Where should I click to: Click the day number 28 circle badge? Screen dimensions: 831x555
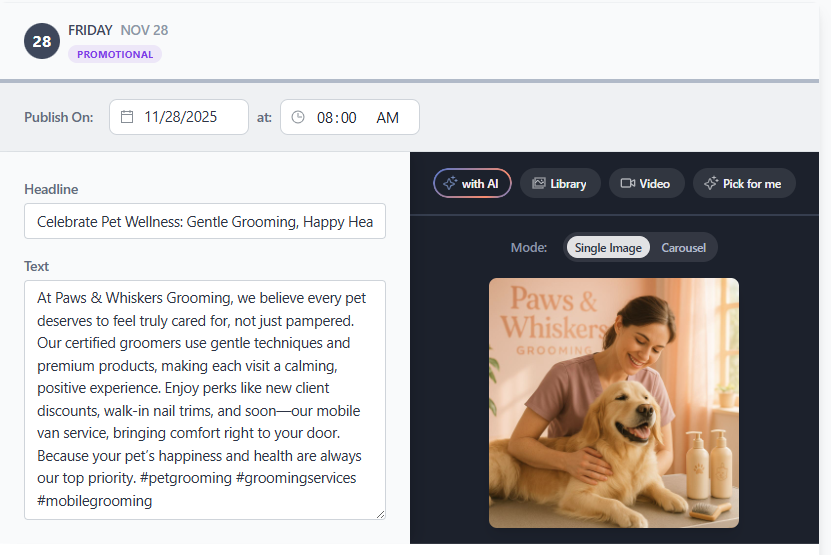(42, 42)
